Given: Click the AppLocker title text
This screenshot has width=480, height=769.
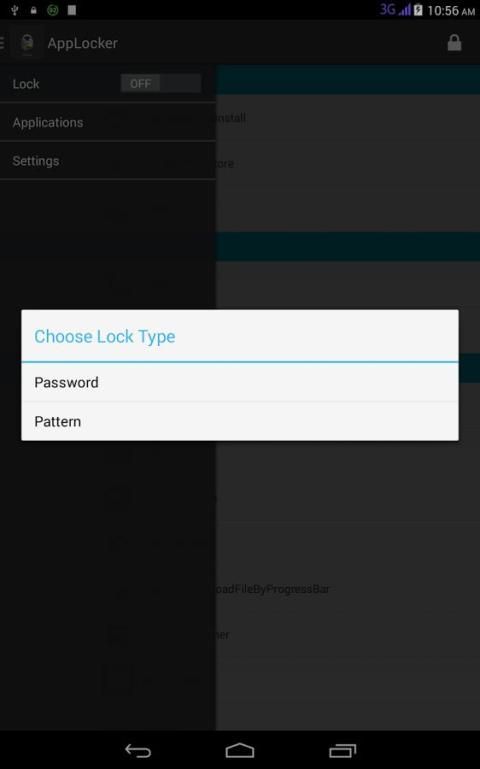Looking at the screenshot, I should click(82, 43).
